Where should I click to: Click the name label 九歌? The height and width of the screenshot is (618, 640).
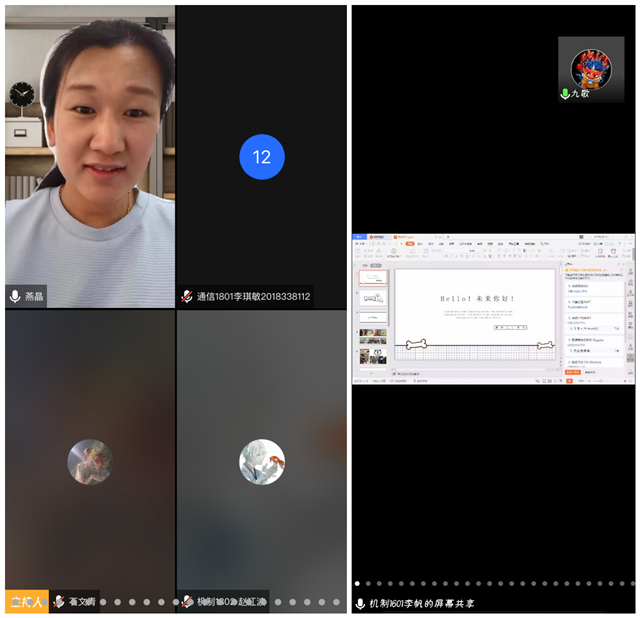click(580, 93)
